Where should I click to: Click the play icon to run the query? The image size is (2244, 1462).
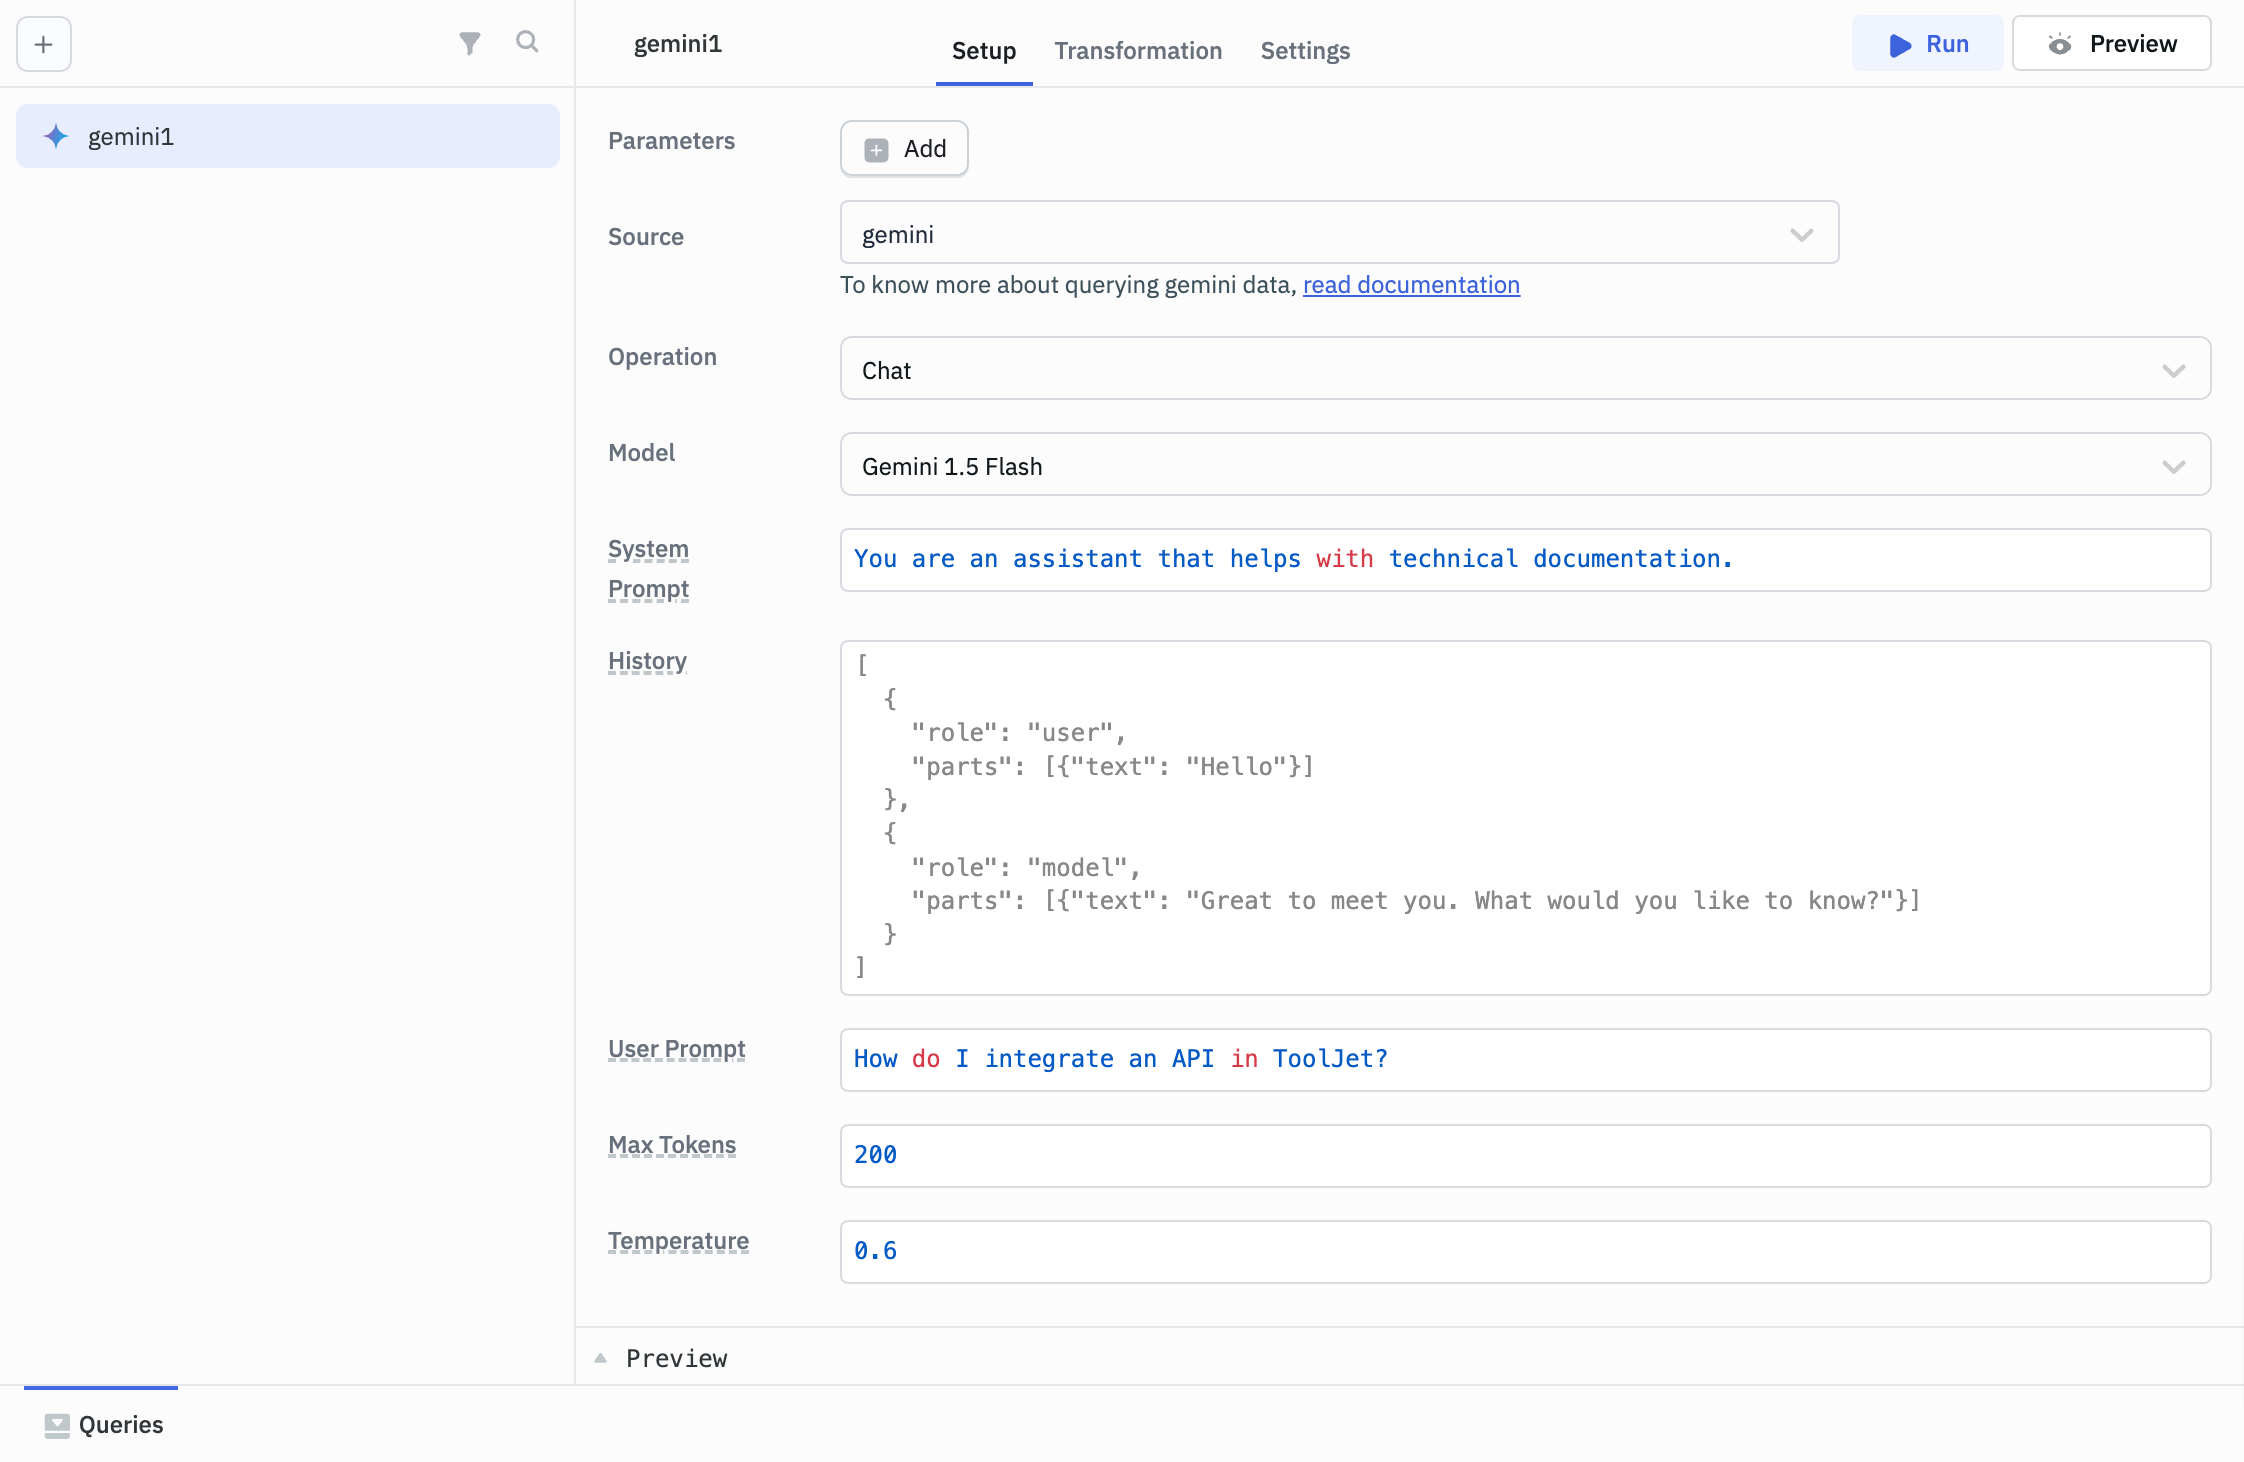click(x=1900, y=44)
